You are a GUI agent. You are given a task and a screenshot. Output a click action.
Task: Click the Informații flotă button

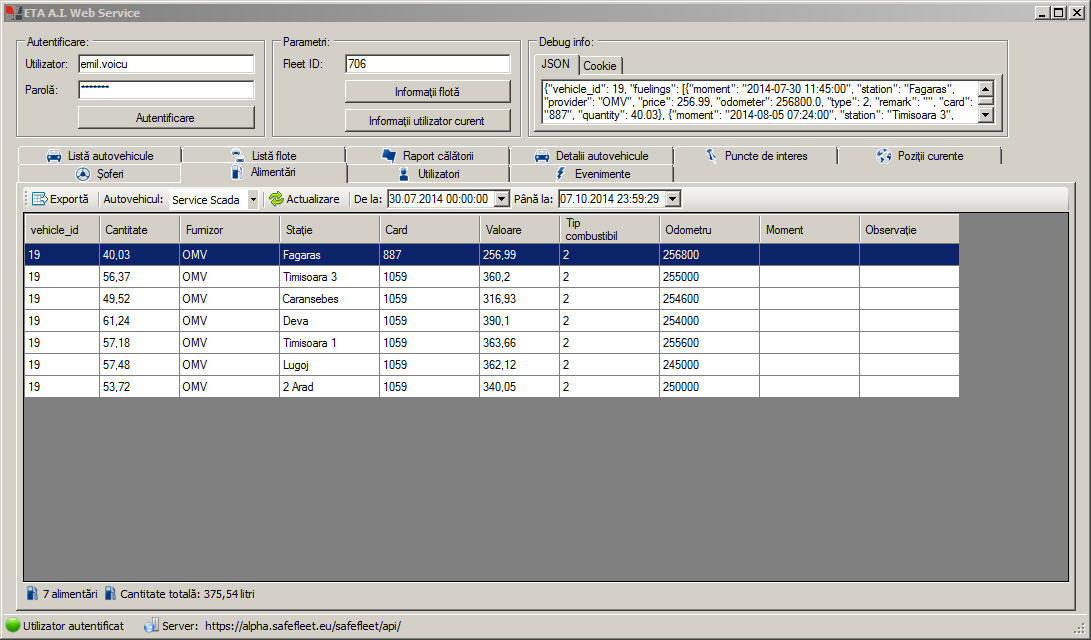[x=427, y=91]
